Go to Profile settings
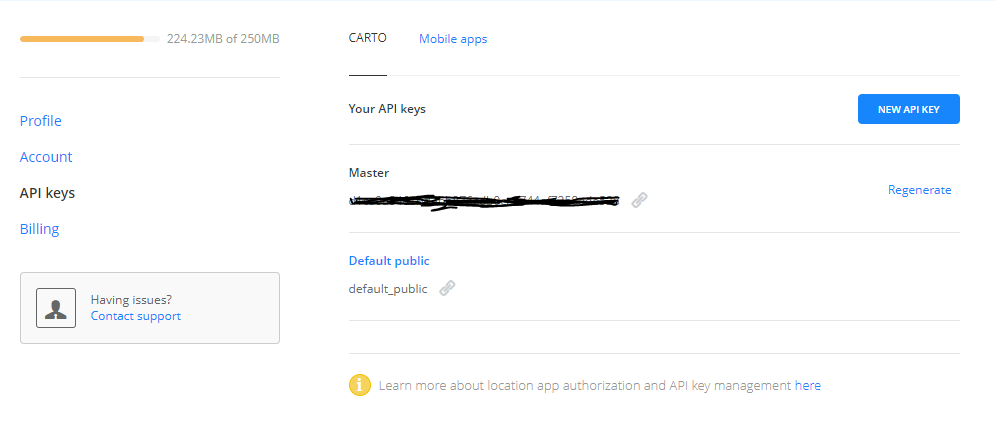 click(41, 120)
